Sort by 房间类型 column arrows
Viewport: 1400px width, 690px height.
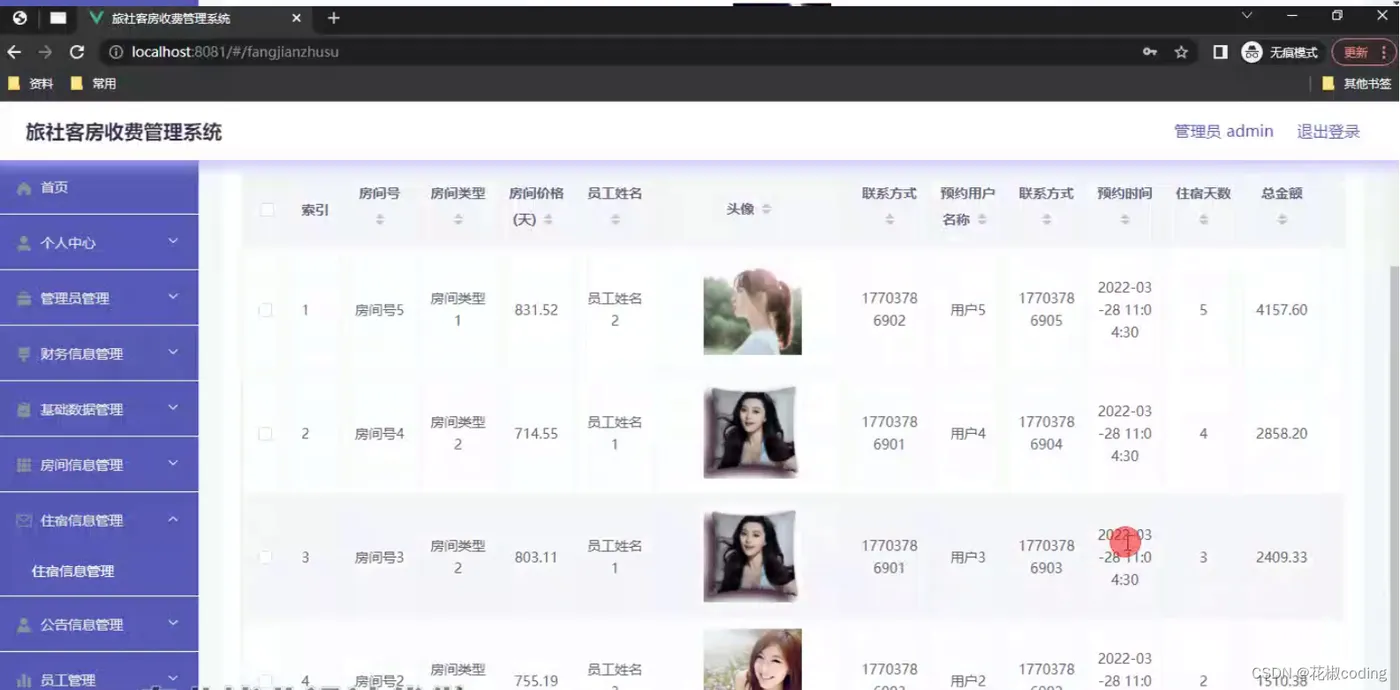(458, 219)
